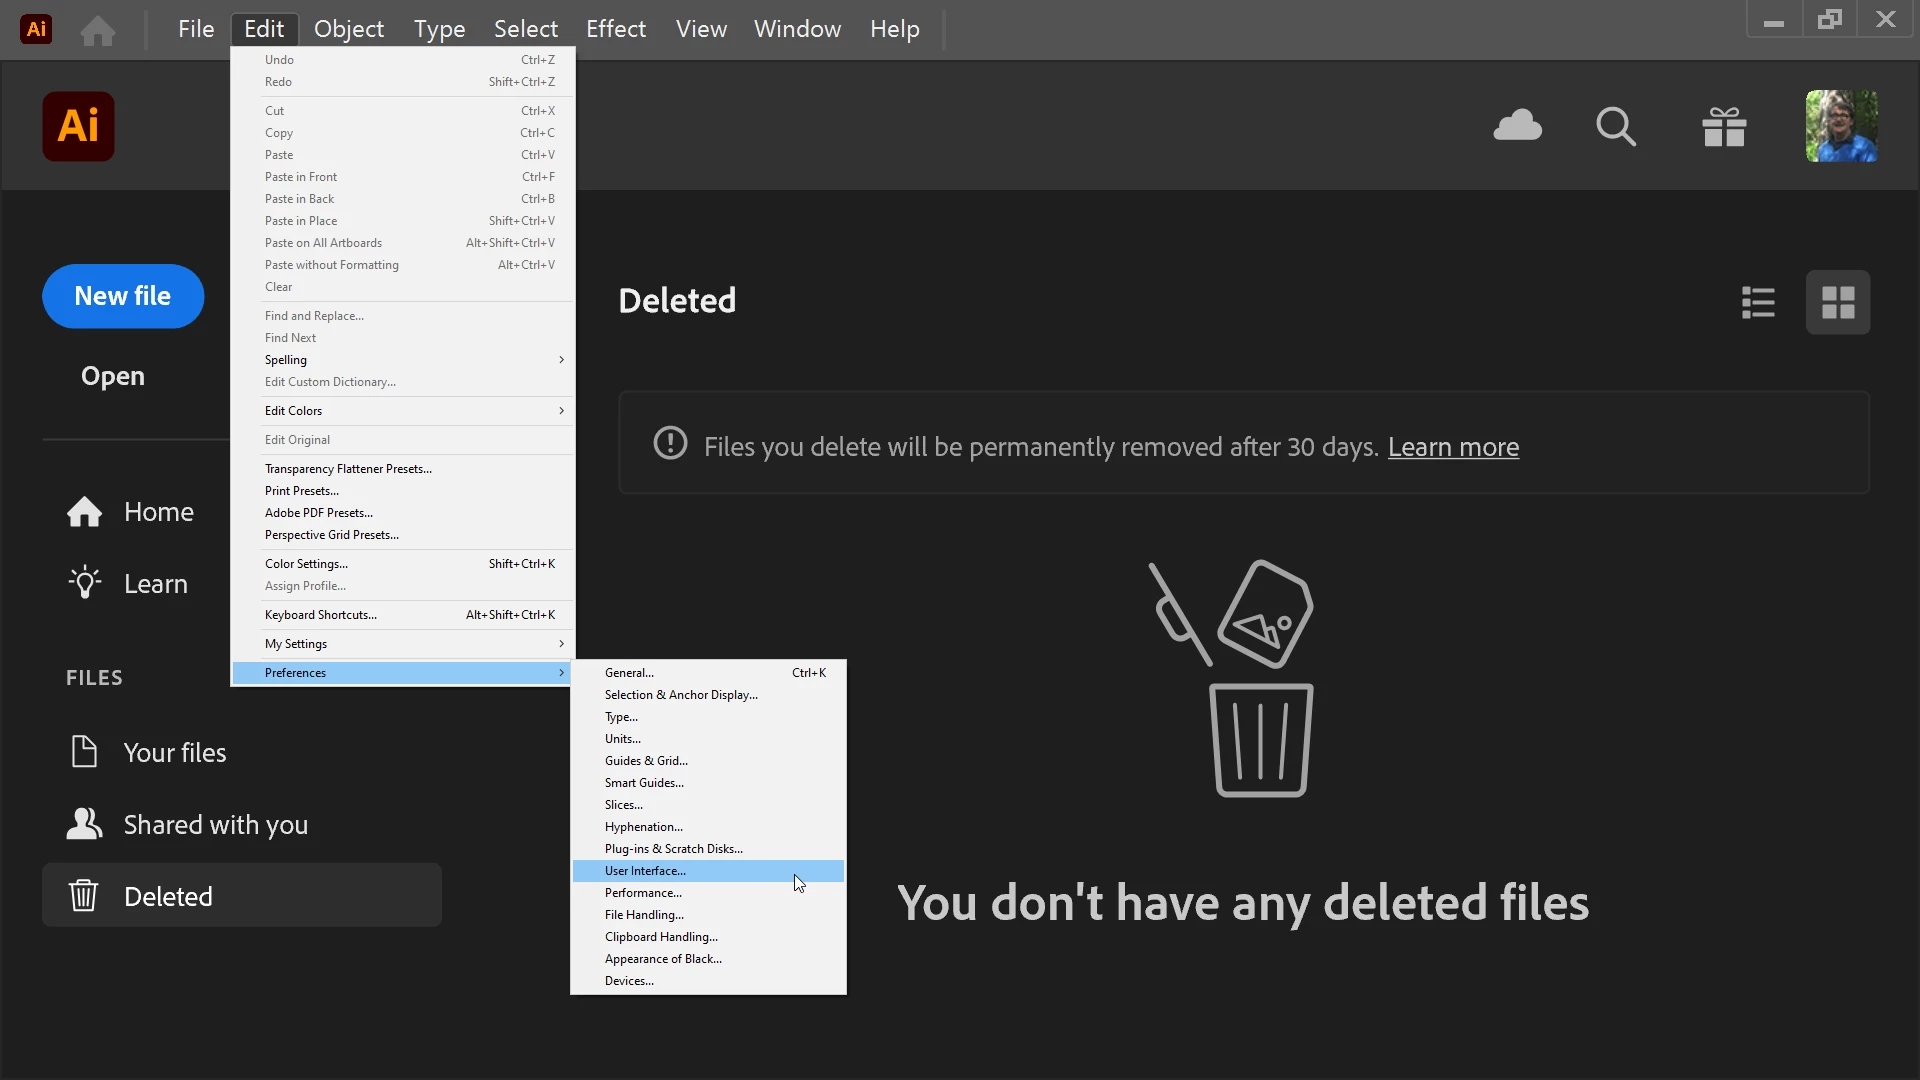Follow the Learn more link
Image resolution: width=1920 pixels, height=1080 pixels.
[1453, 447]
